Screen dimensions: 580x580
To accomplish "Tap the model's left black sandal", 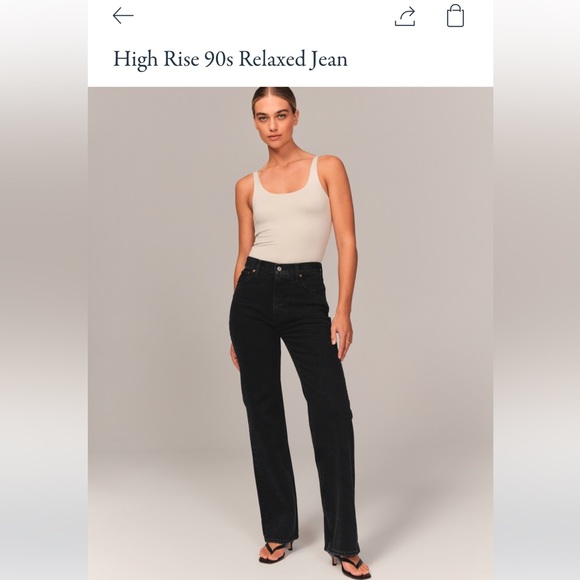I will (350, 566).
